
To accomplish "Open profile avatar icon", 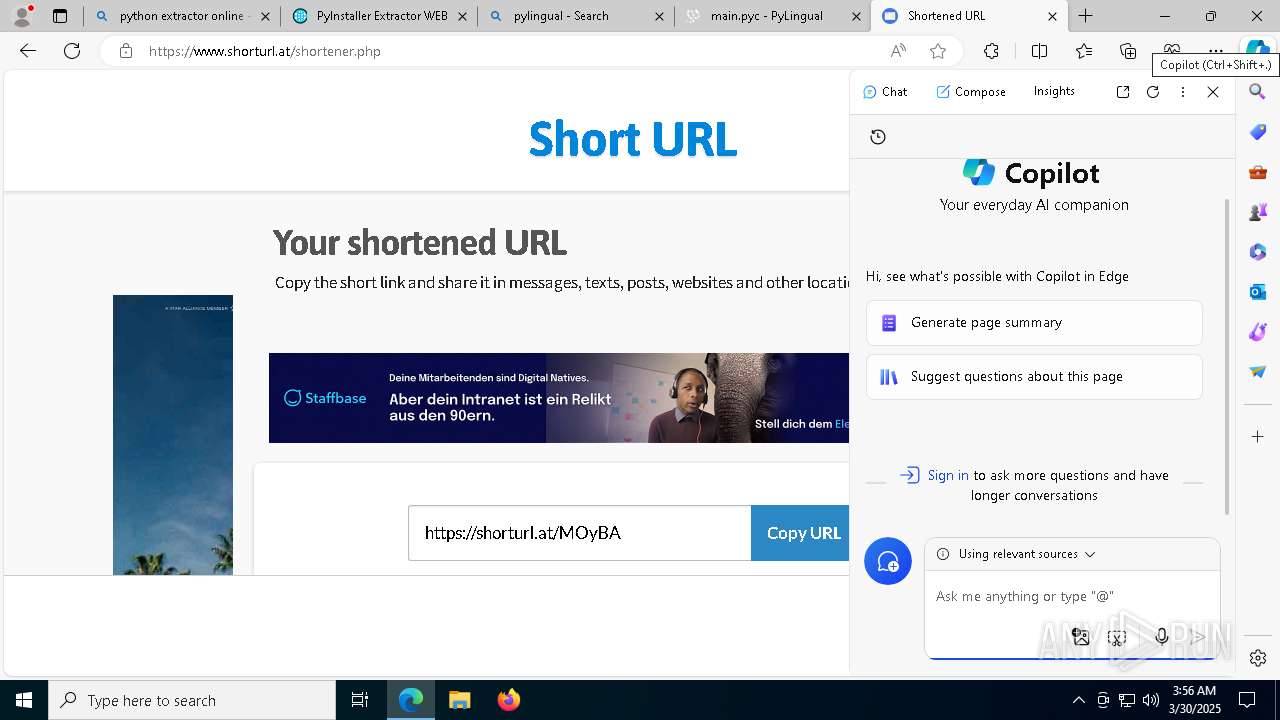I will point(21,16).
